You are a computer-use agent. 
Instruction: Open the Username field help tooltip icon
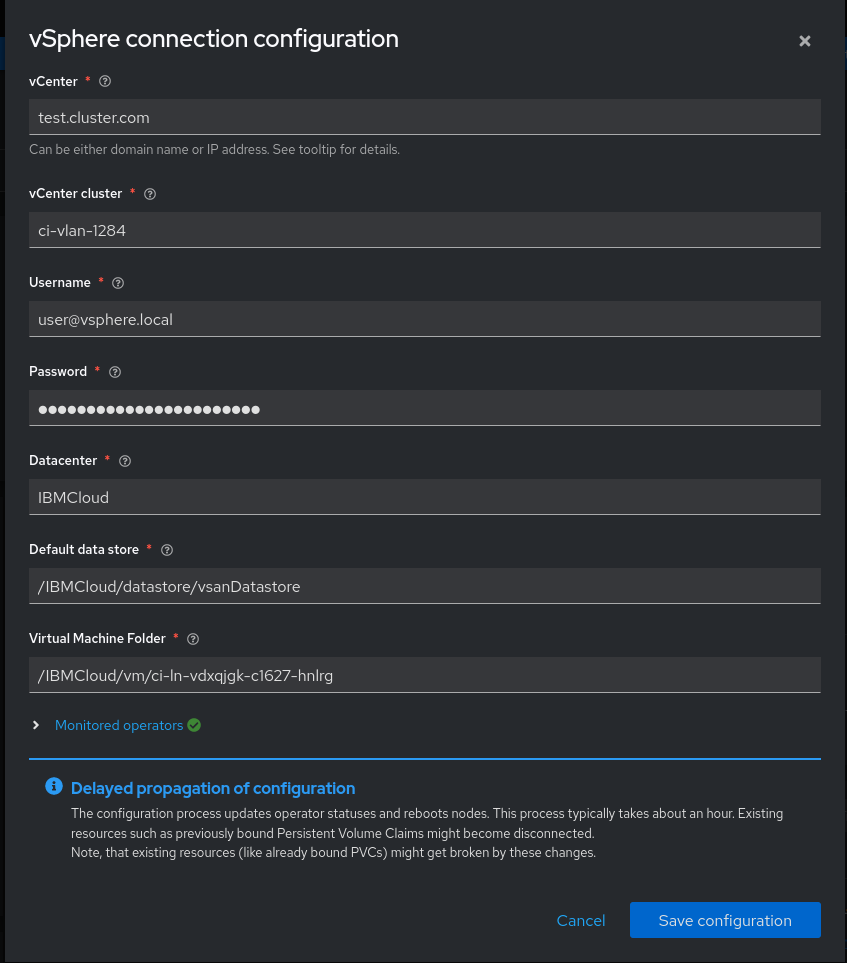point(119,283)
